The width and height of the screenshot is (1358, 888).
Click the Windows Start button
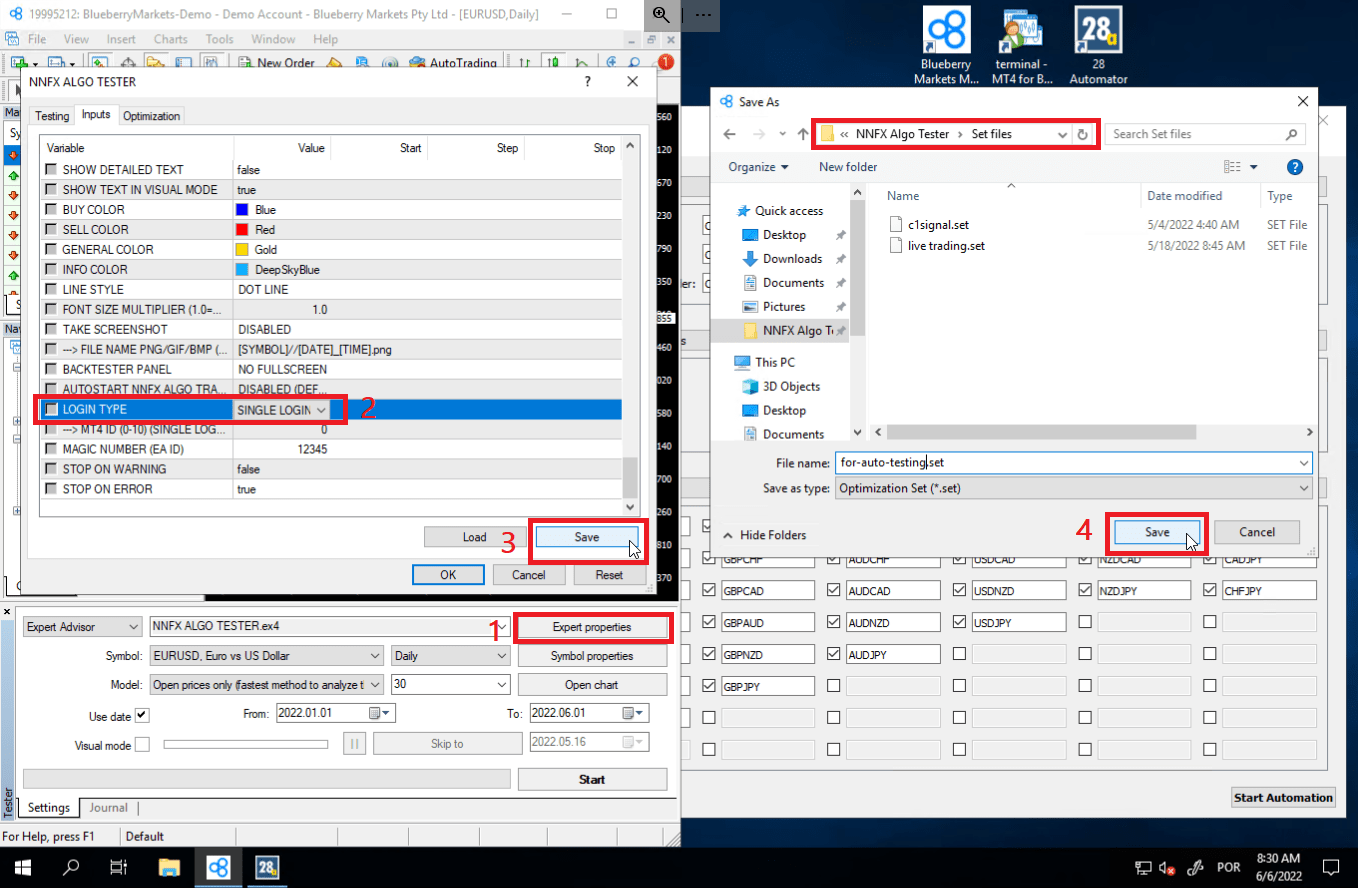[x=22, y=867]
